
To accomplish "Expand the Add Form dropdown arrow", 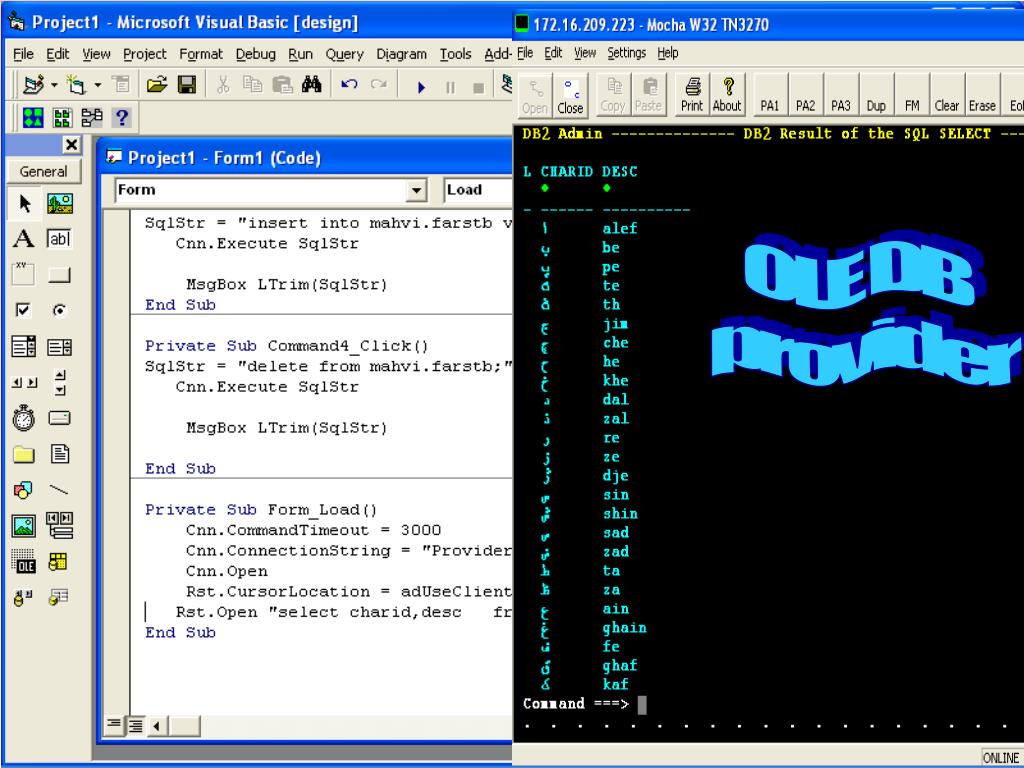I will pos(97,84).
